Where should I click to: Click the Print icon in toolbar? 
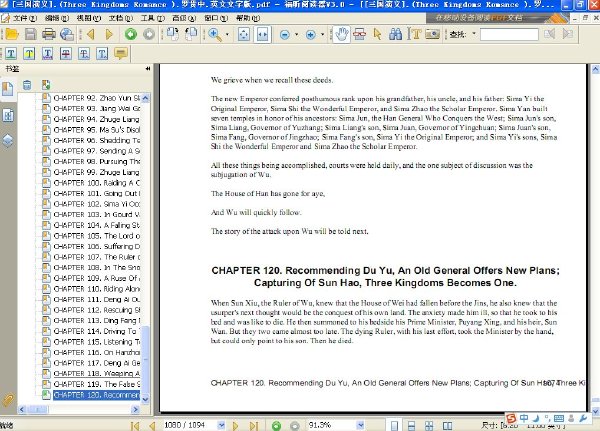[x=49, y=34]
